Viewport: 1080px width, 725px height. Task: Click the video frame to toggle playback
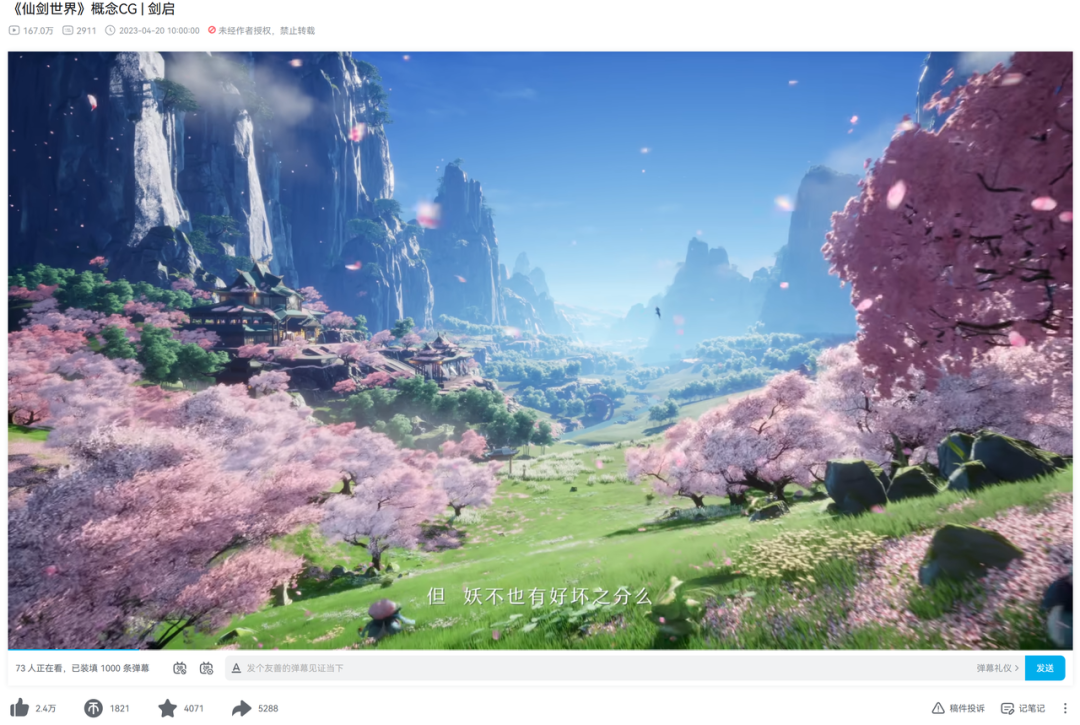pyautogui.click(x=540, y=350)
